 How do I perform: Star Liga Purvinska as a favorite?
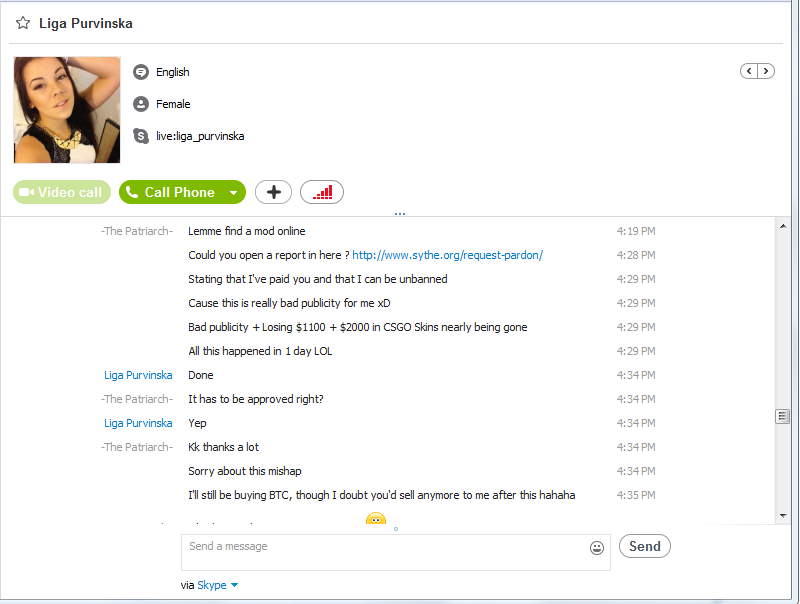pos(23,23)
